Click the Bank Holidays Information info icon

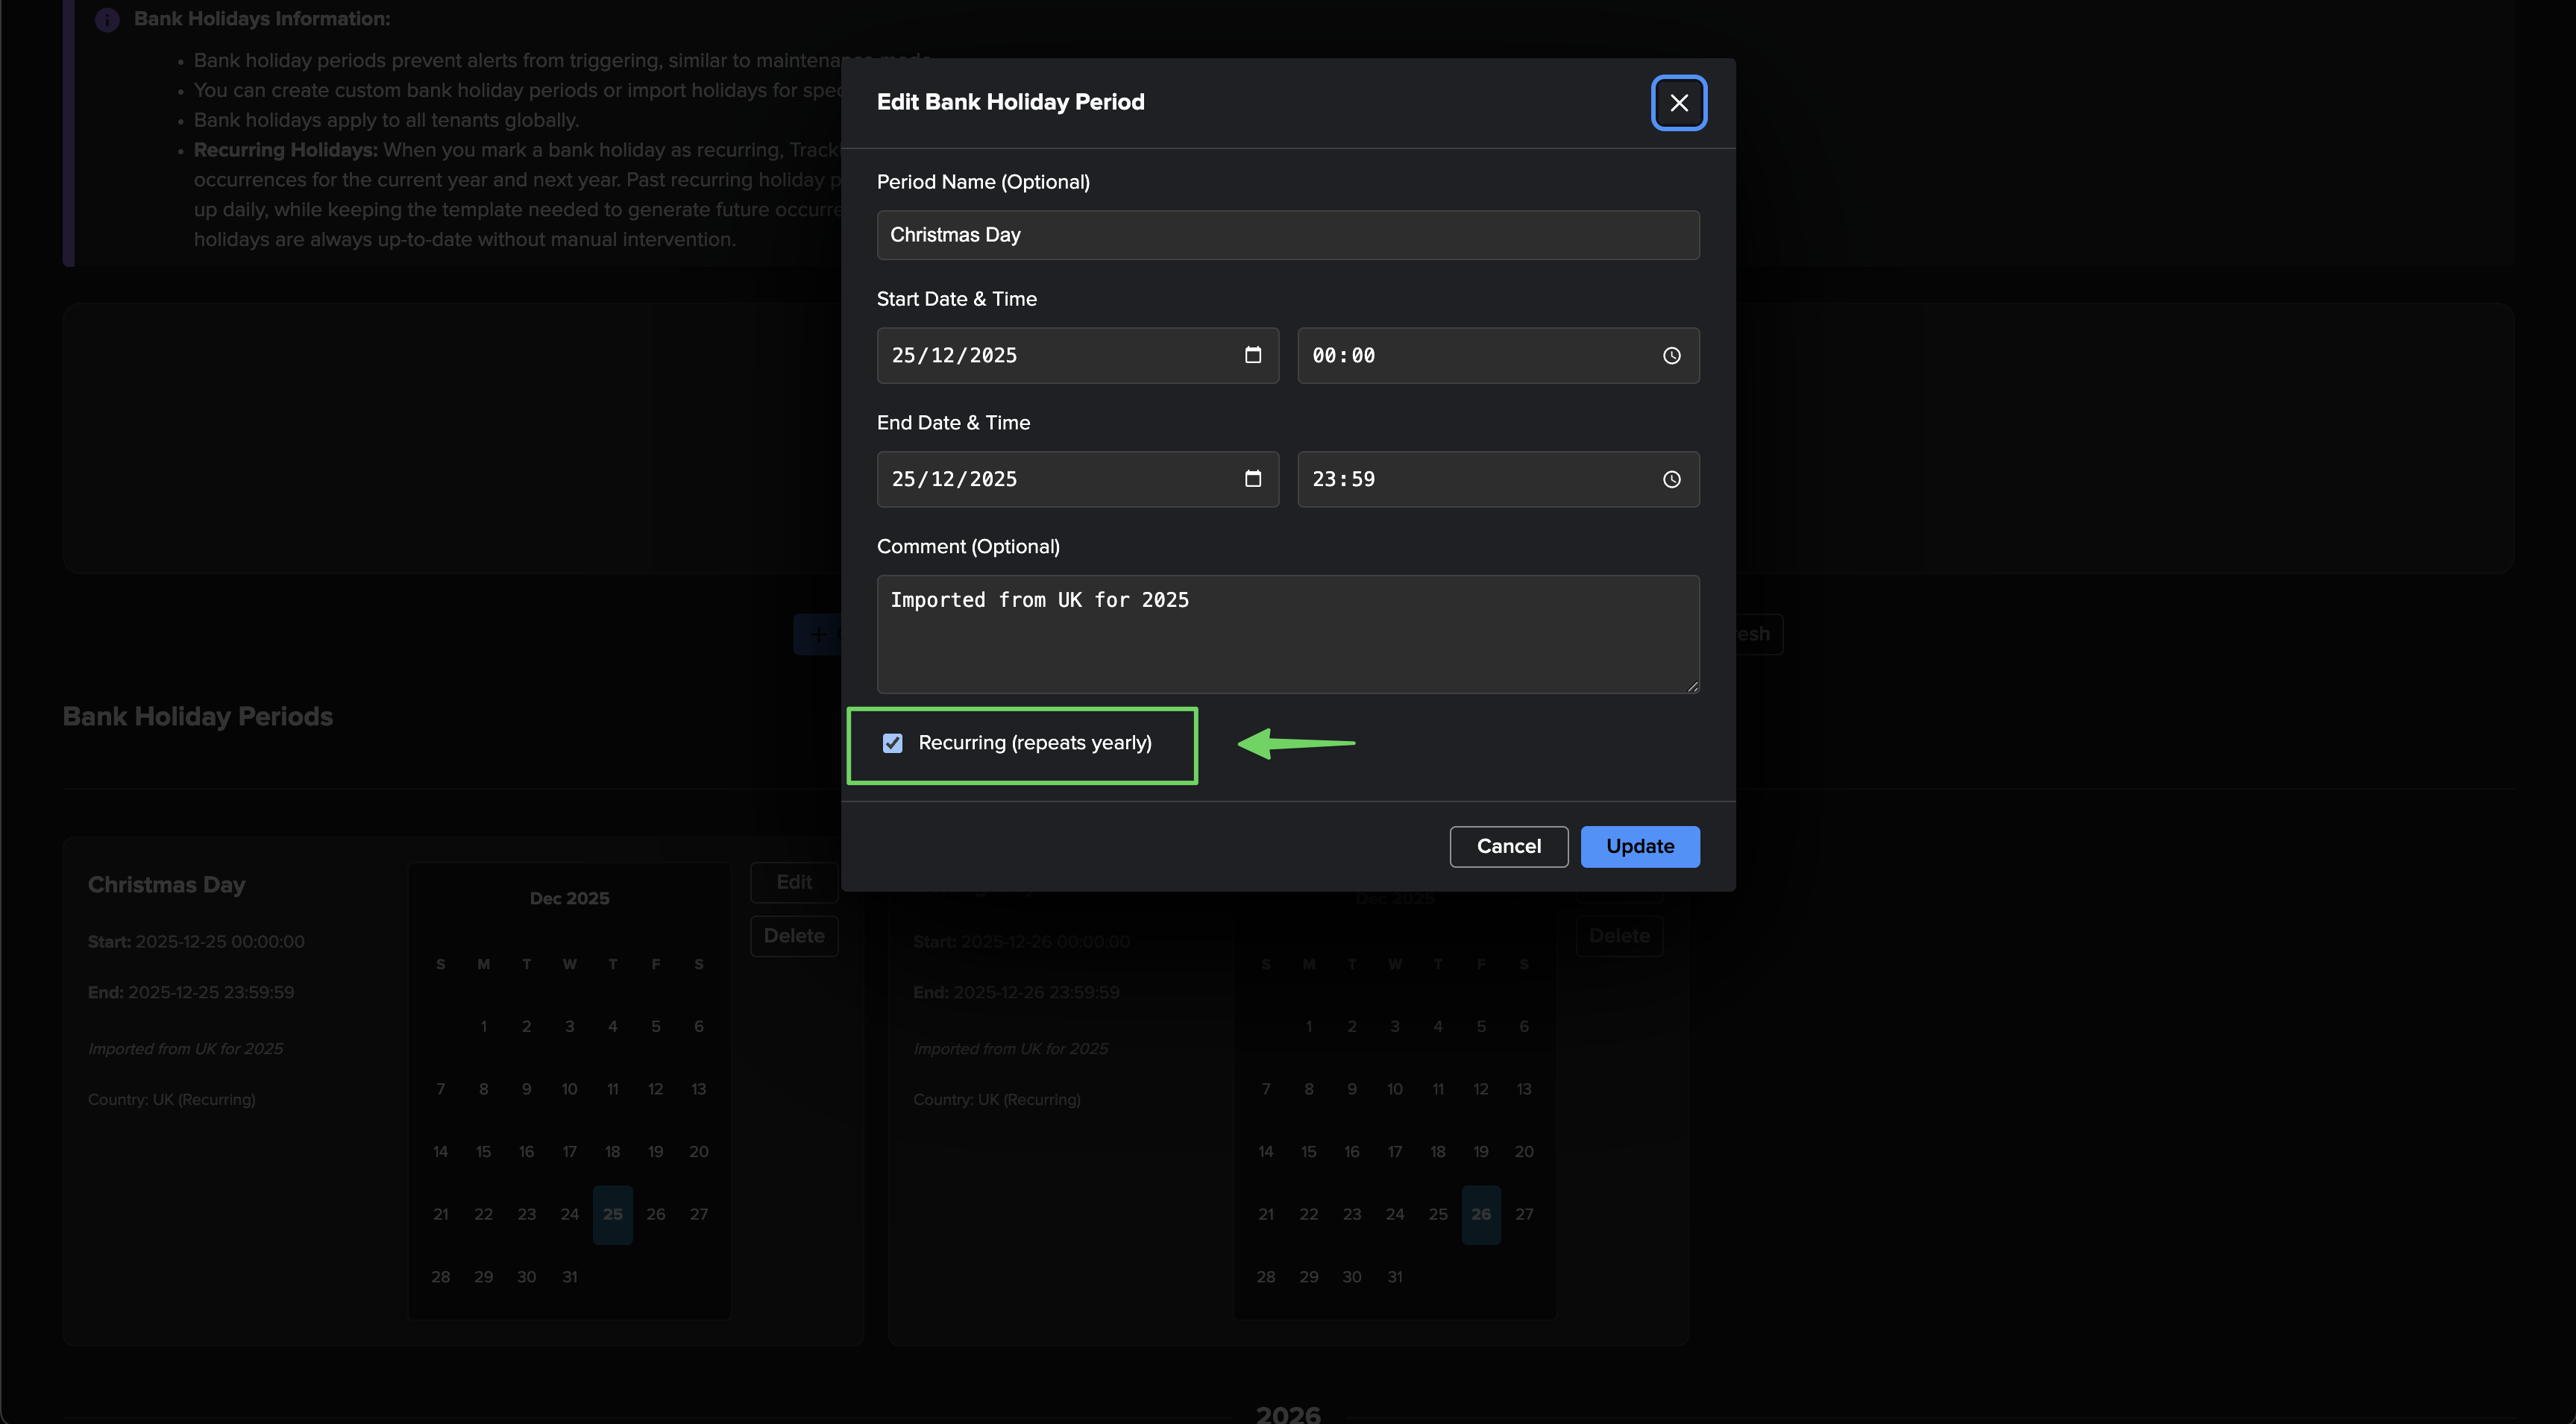click(107, 19)
